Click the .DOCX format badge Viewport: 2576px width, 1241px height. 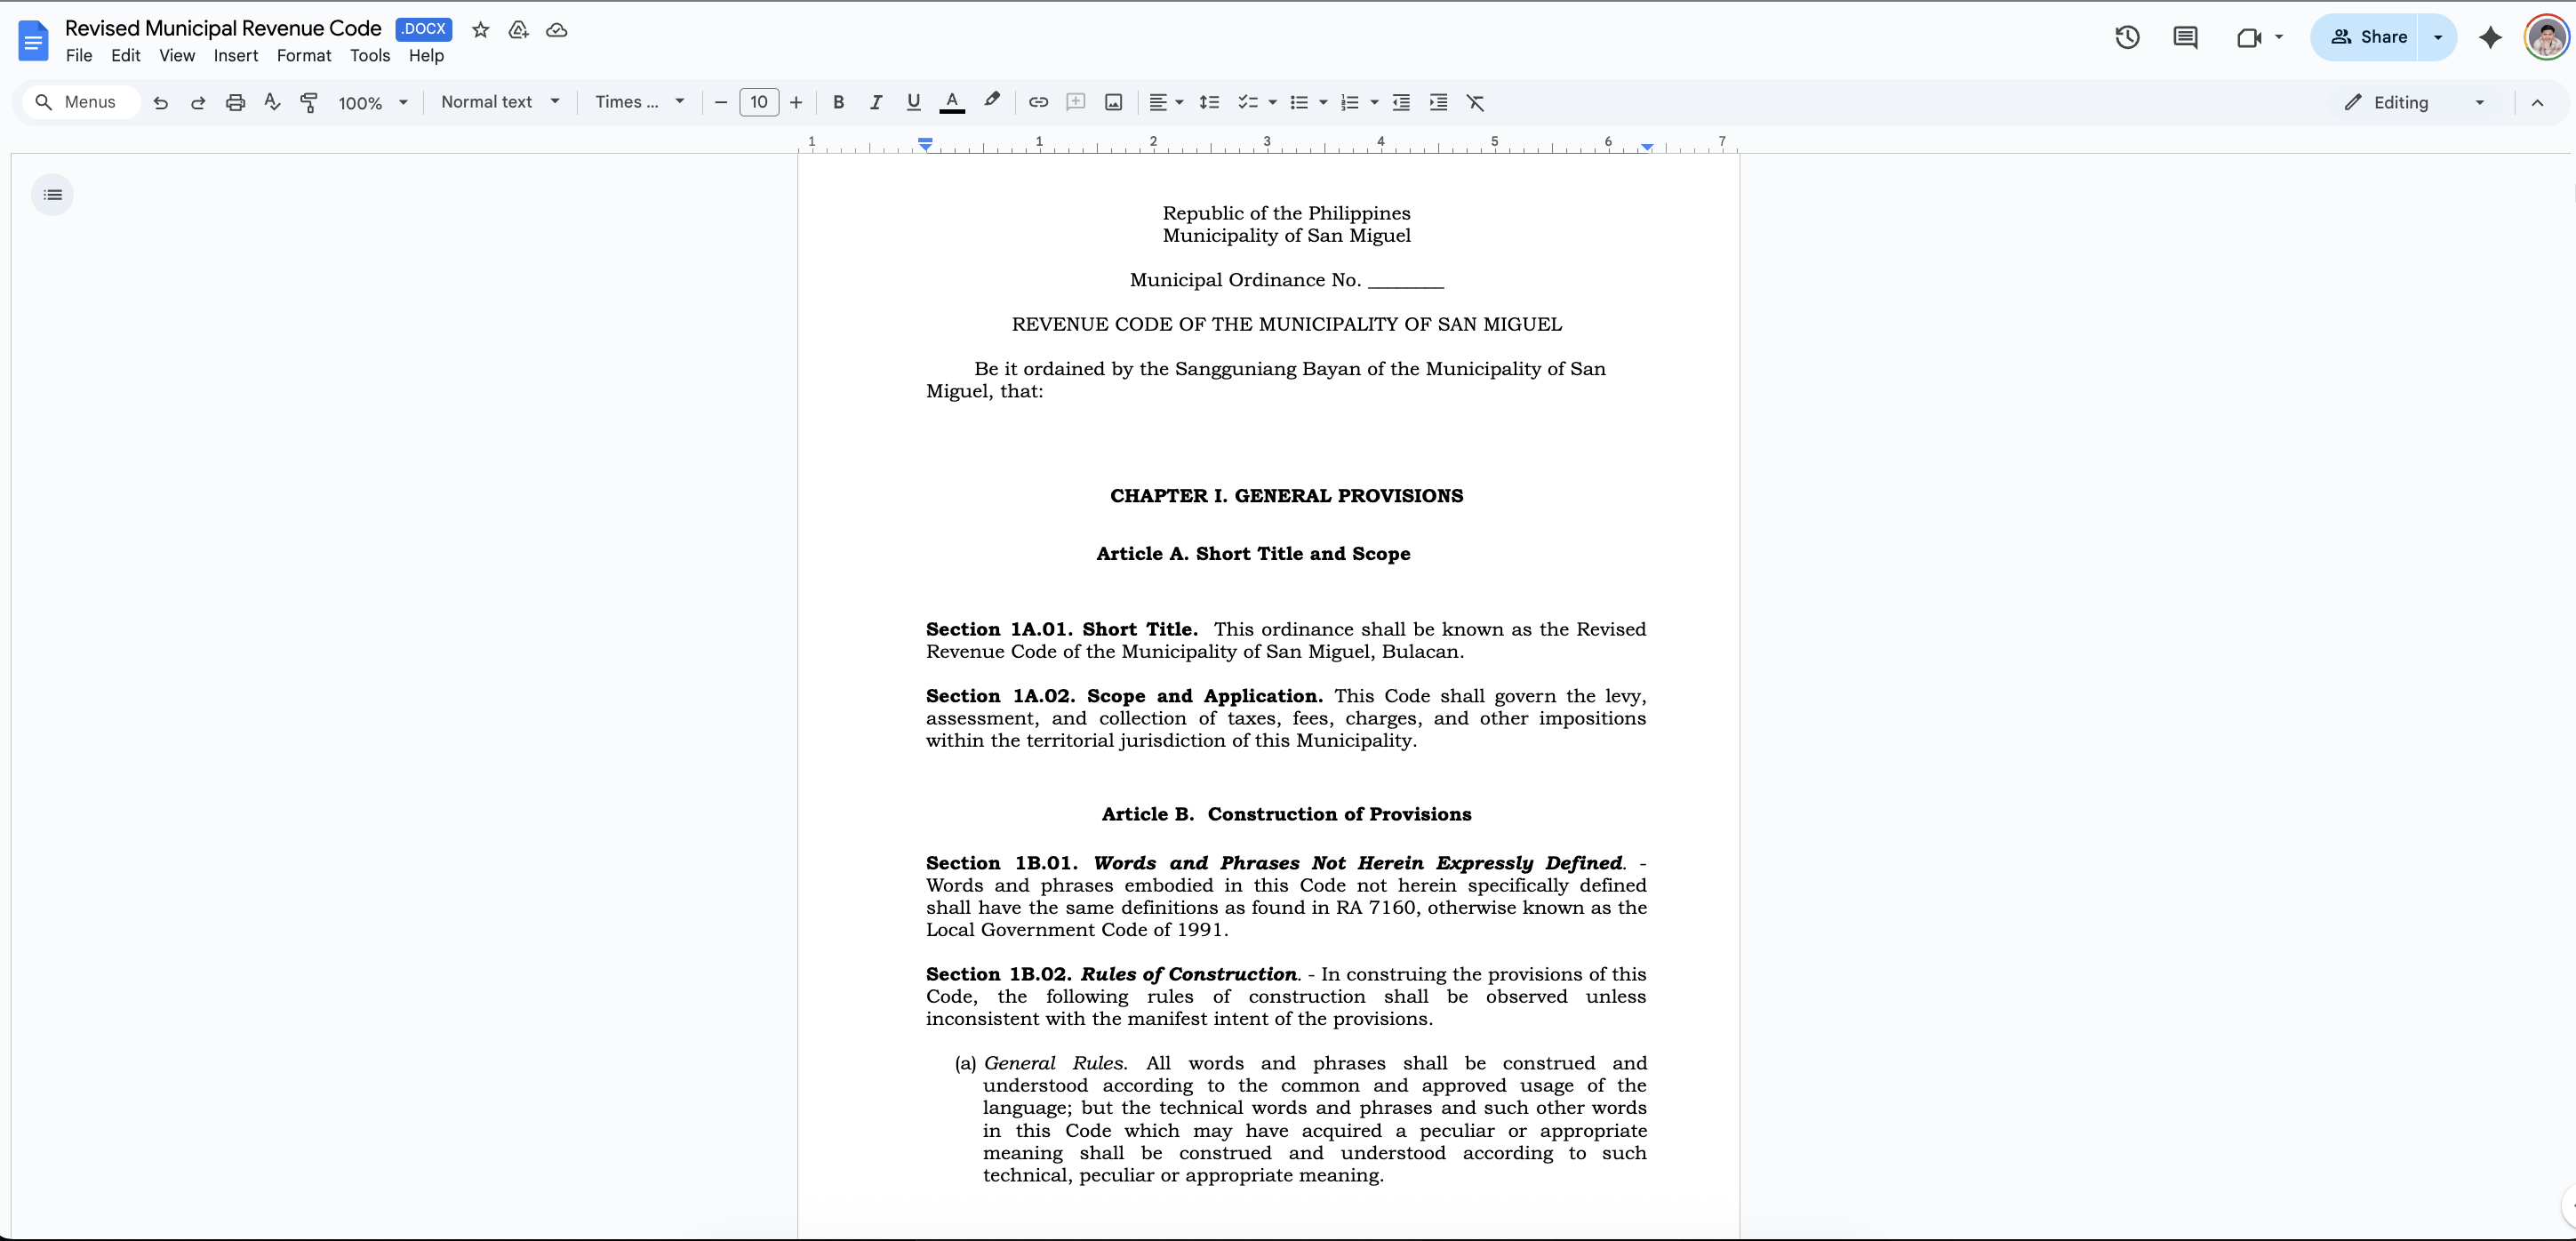(x=424, y=29)
